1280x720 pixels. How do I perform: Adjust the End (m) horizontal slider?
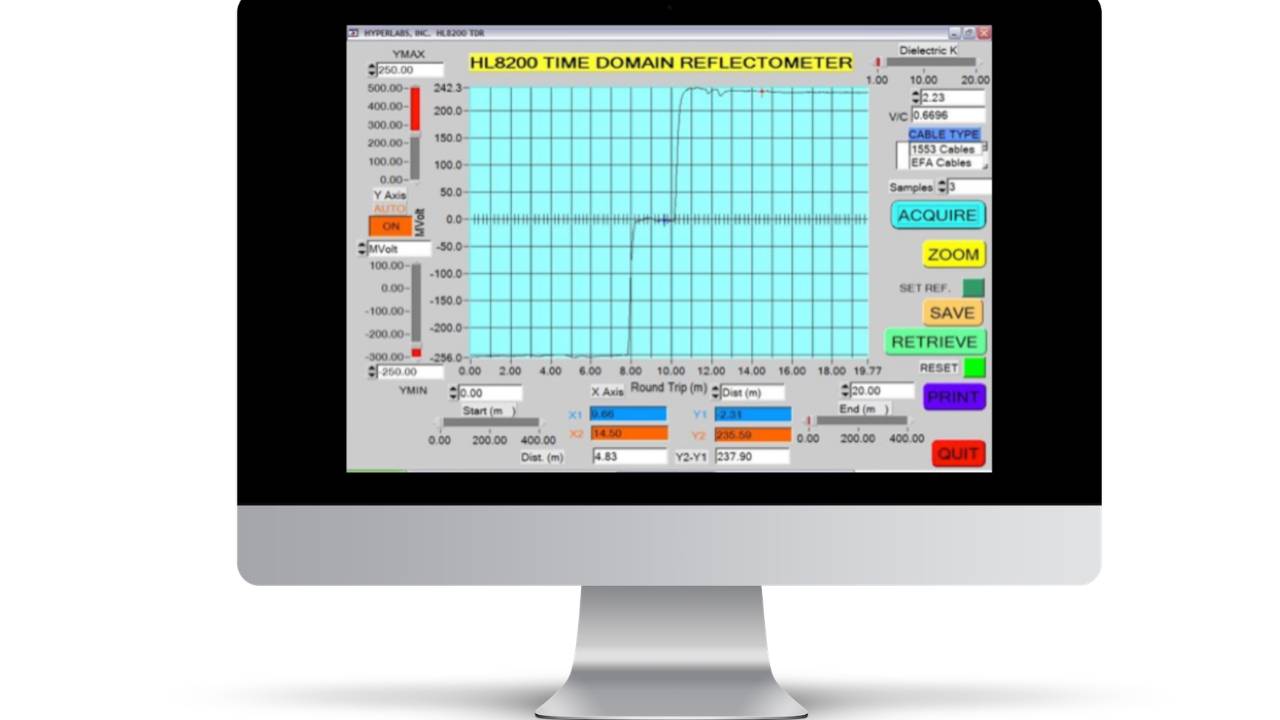(858, 422)
